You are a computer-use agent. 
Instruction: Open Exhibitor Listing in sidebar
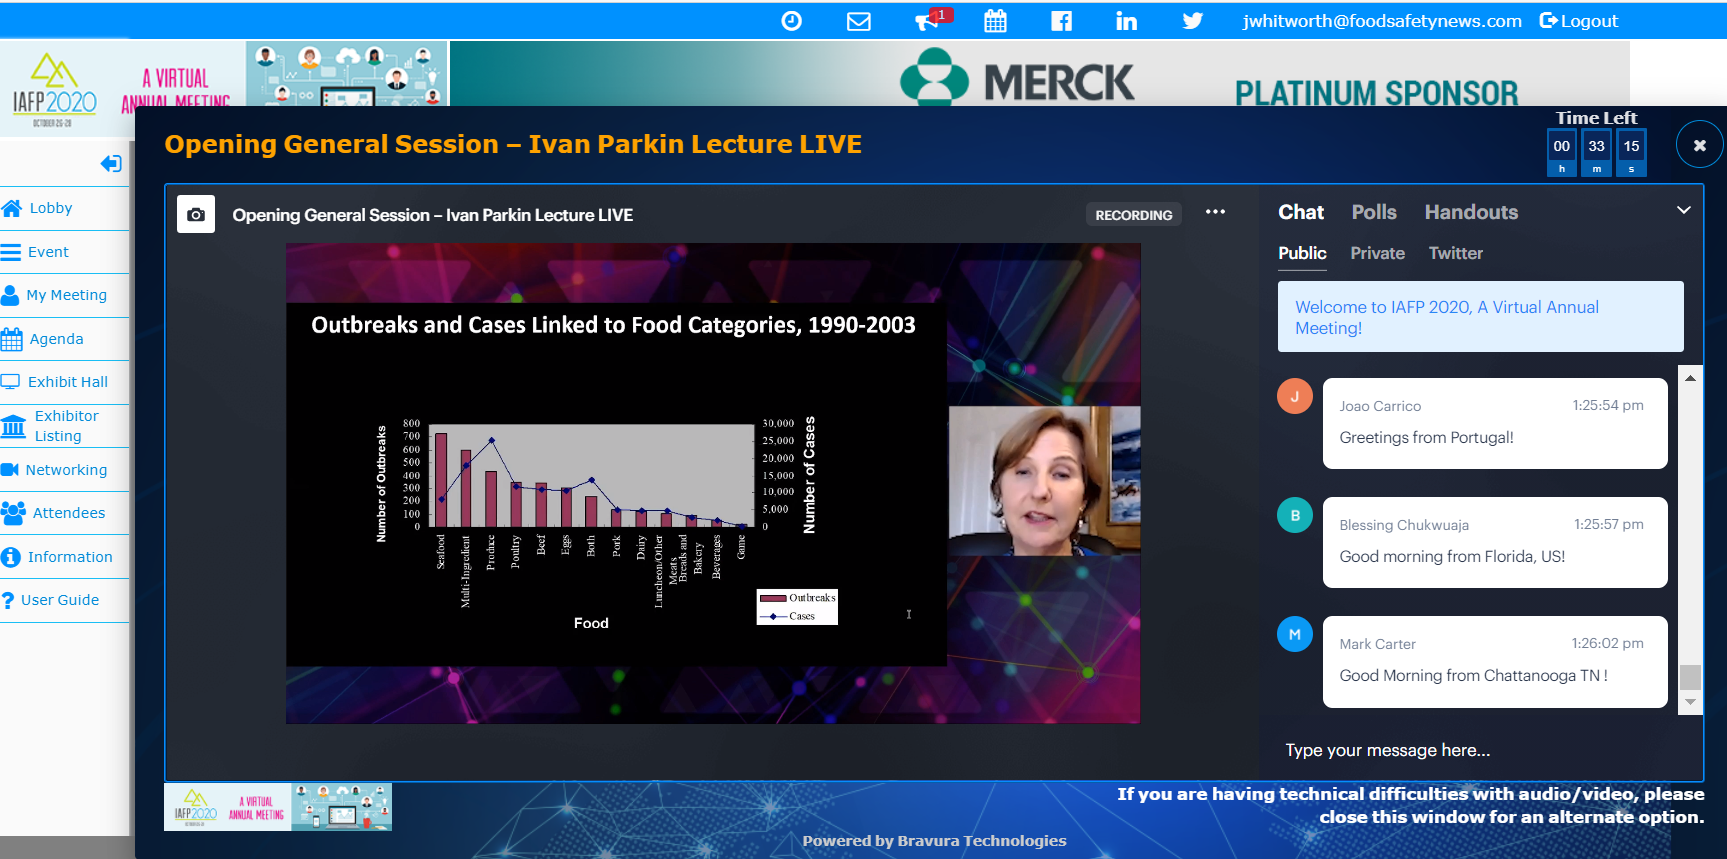click(65, 426)
